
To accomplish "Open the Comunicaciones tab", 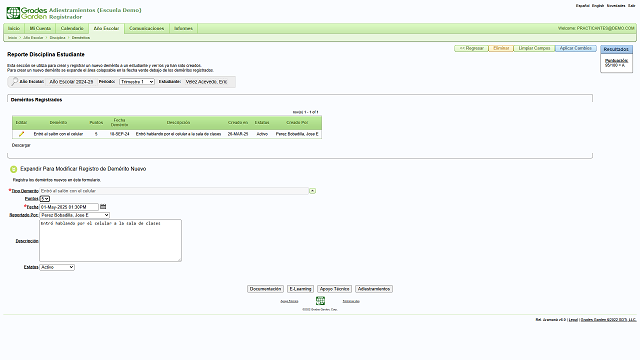I will [147, 29].
